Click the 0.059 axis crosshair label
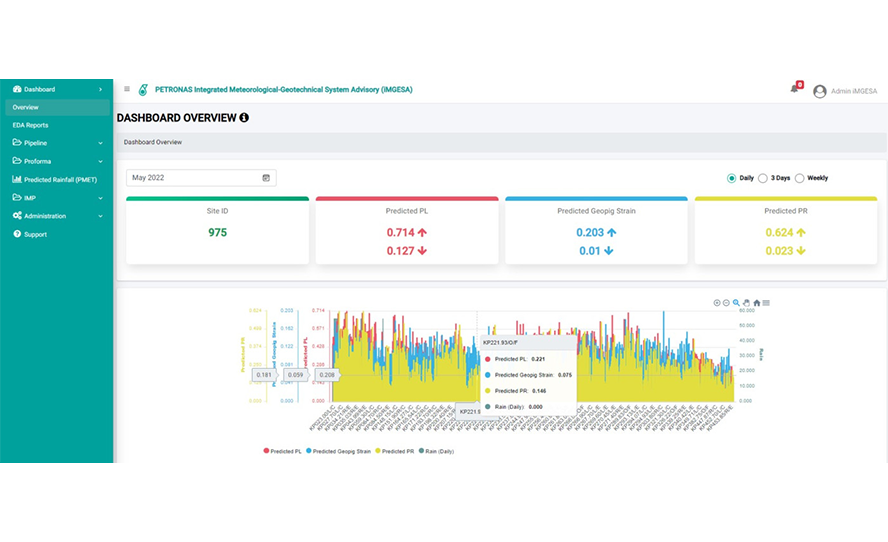This screenshot has height=542, width=888. click(296, 375)
